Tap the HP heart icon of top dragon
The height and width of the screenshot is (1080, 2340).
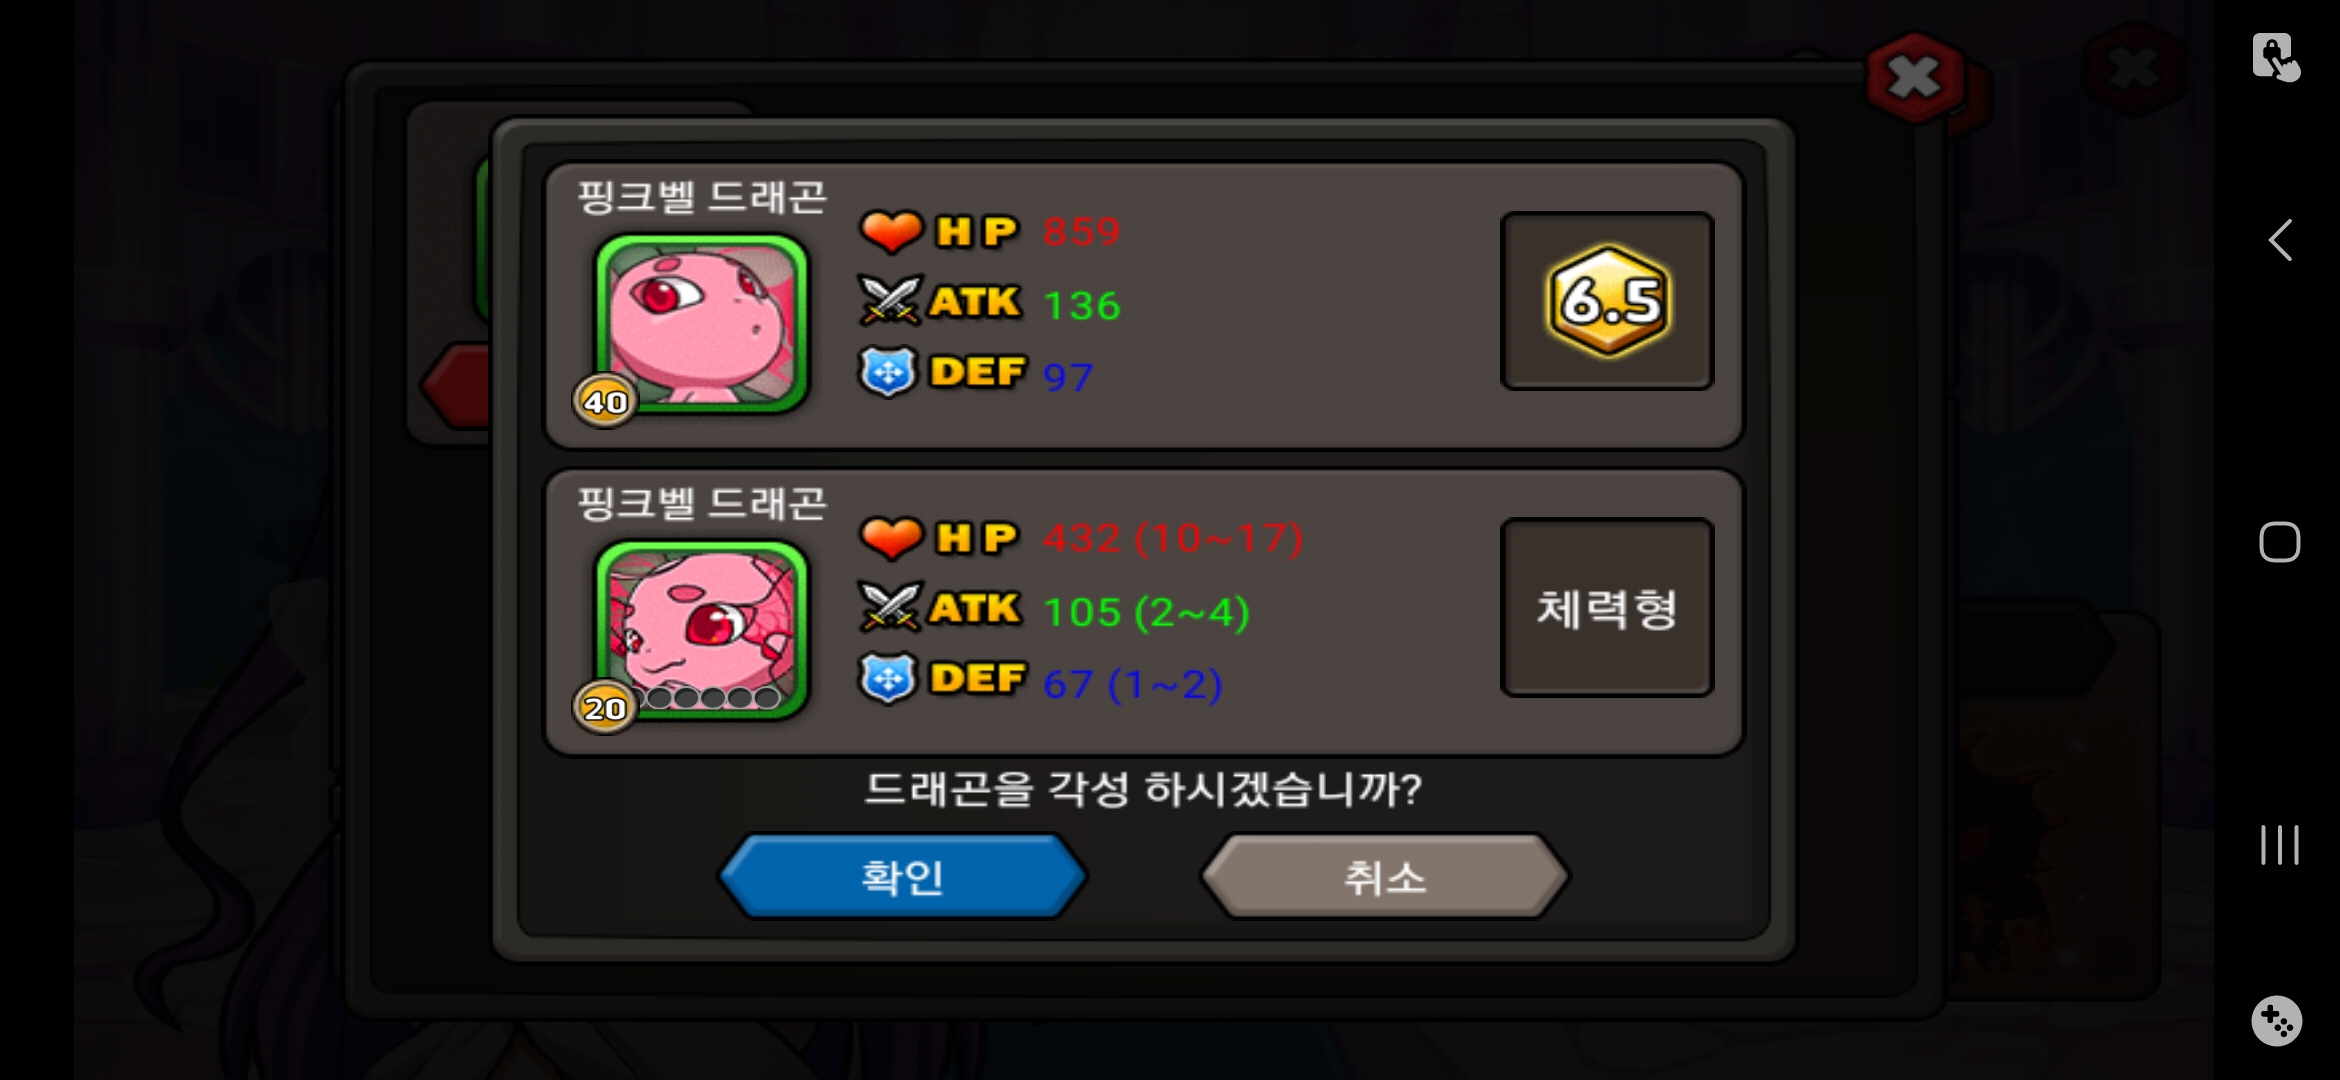(891, 231)
